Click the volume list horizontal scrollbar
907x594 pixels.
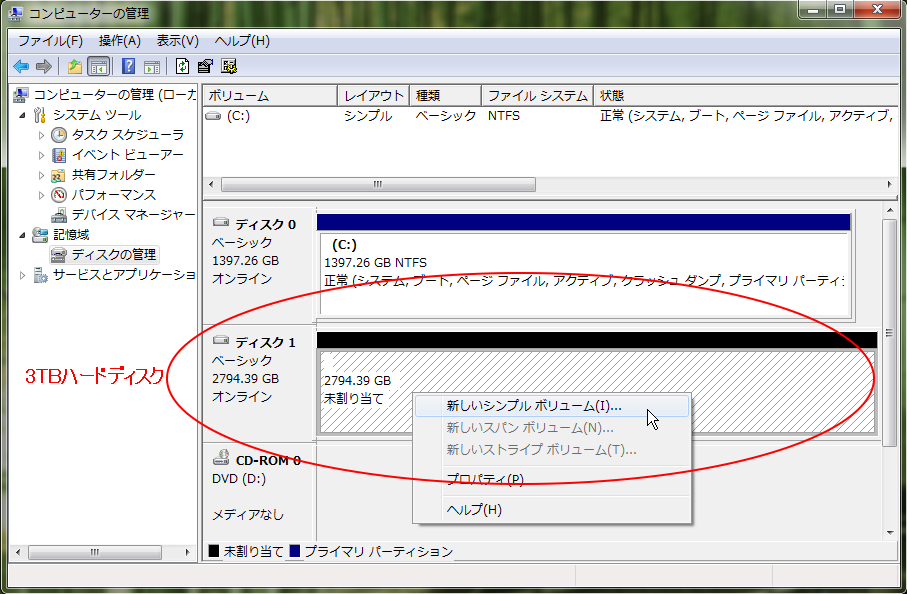(377, 185)
